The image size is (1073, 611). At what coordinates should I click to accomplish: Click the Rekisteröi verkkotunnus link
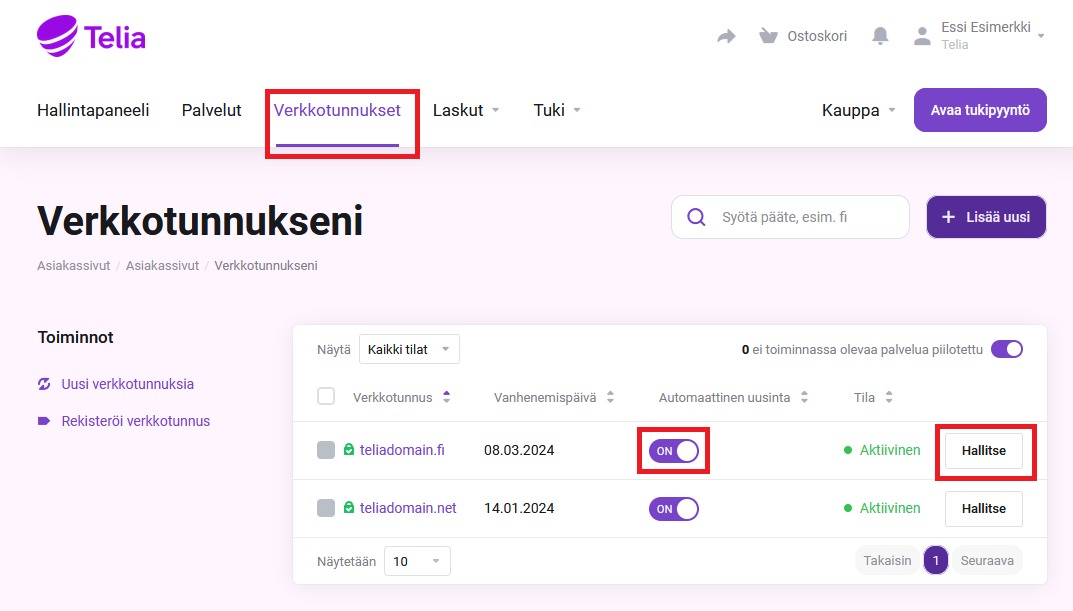point(135,421)
